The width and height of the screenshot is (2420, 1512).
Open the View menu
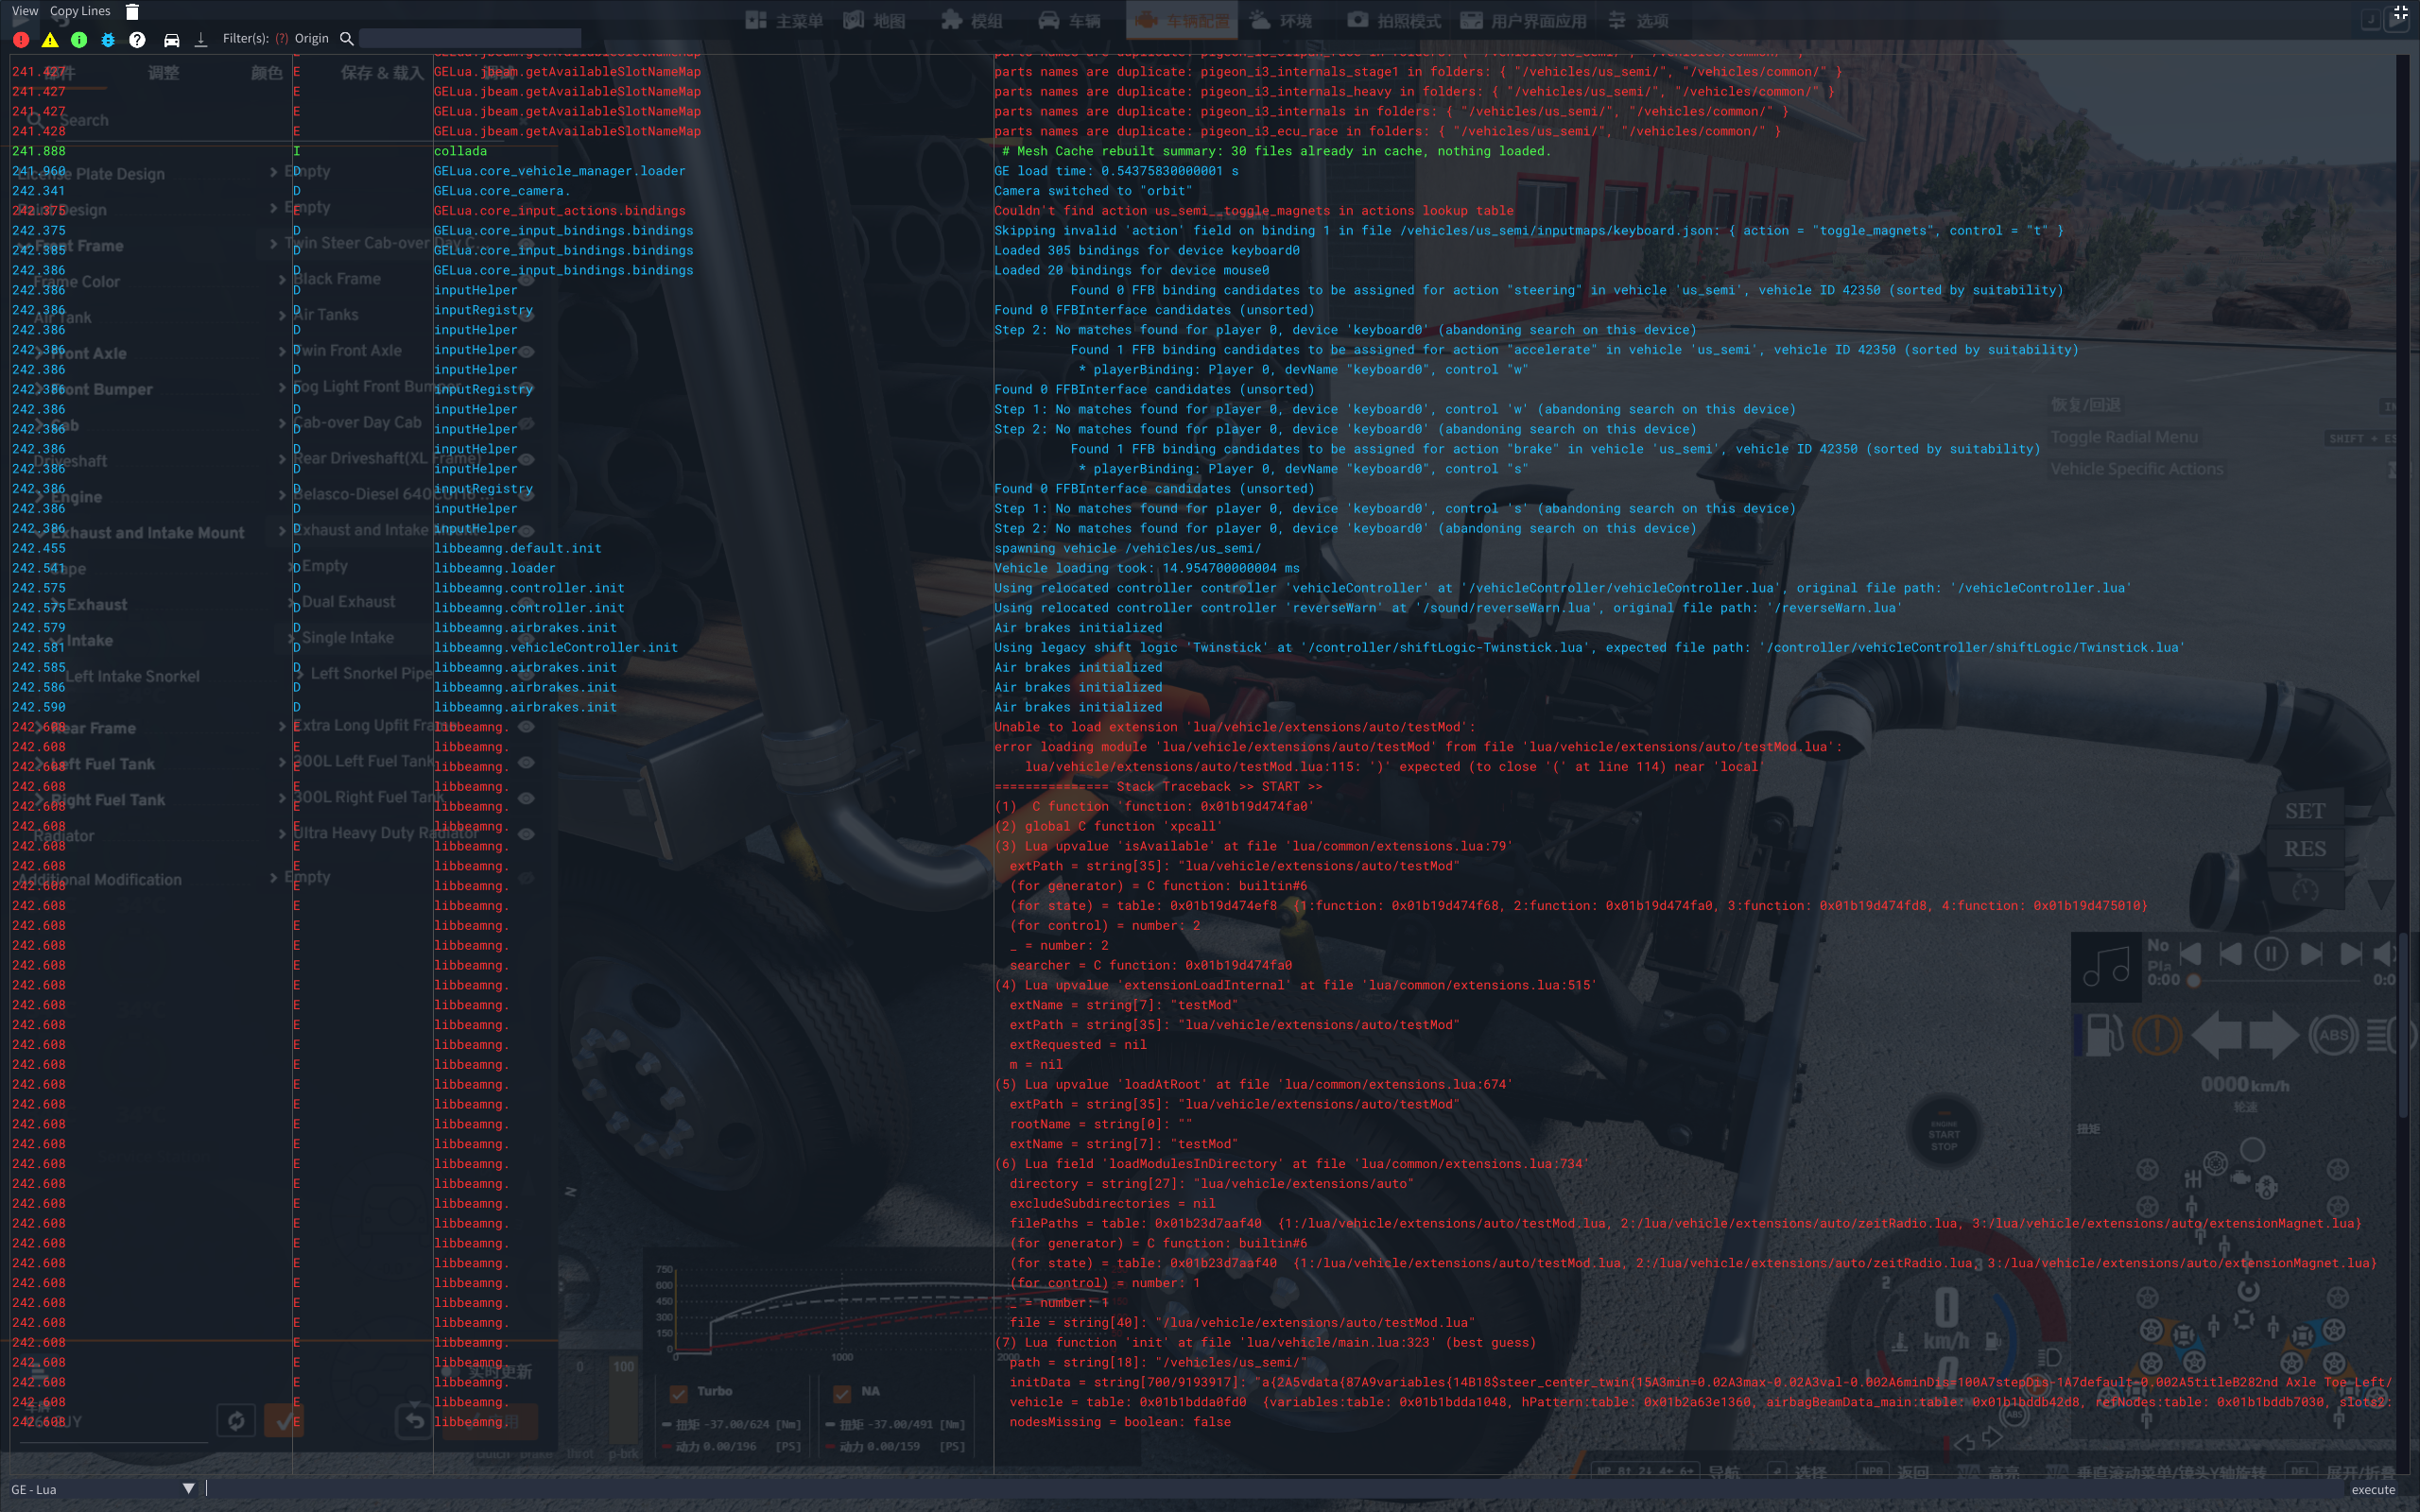[25, 11]
